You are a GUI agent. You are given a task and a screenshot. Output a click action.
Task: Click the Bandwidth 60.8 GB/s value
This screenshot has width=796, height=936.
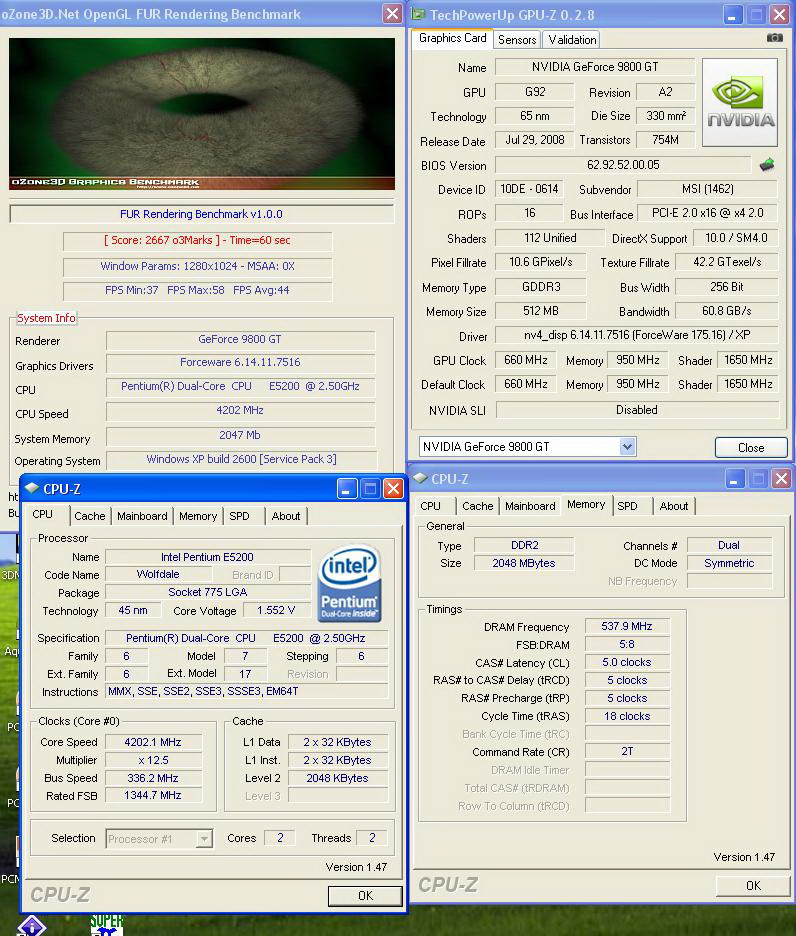(727, 311)
